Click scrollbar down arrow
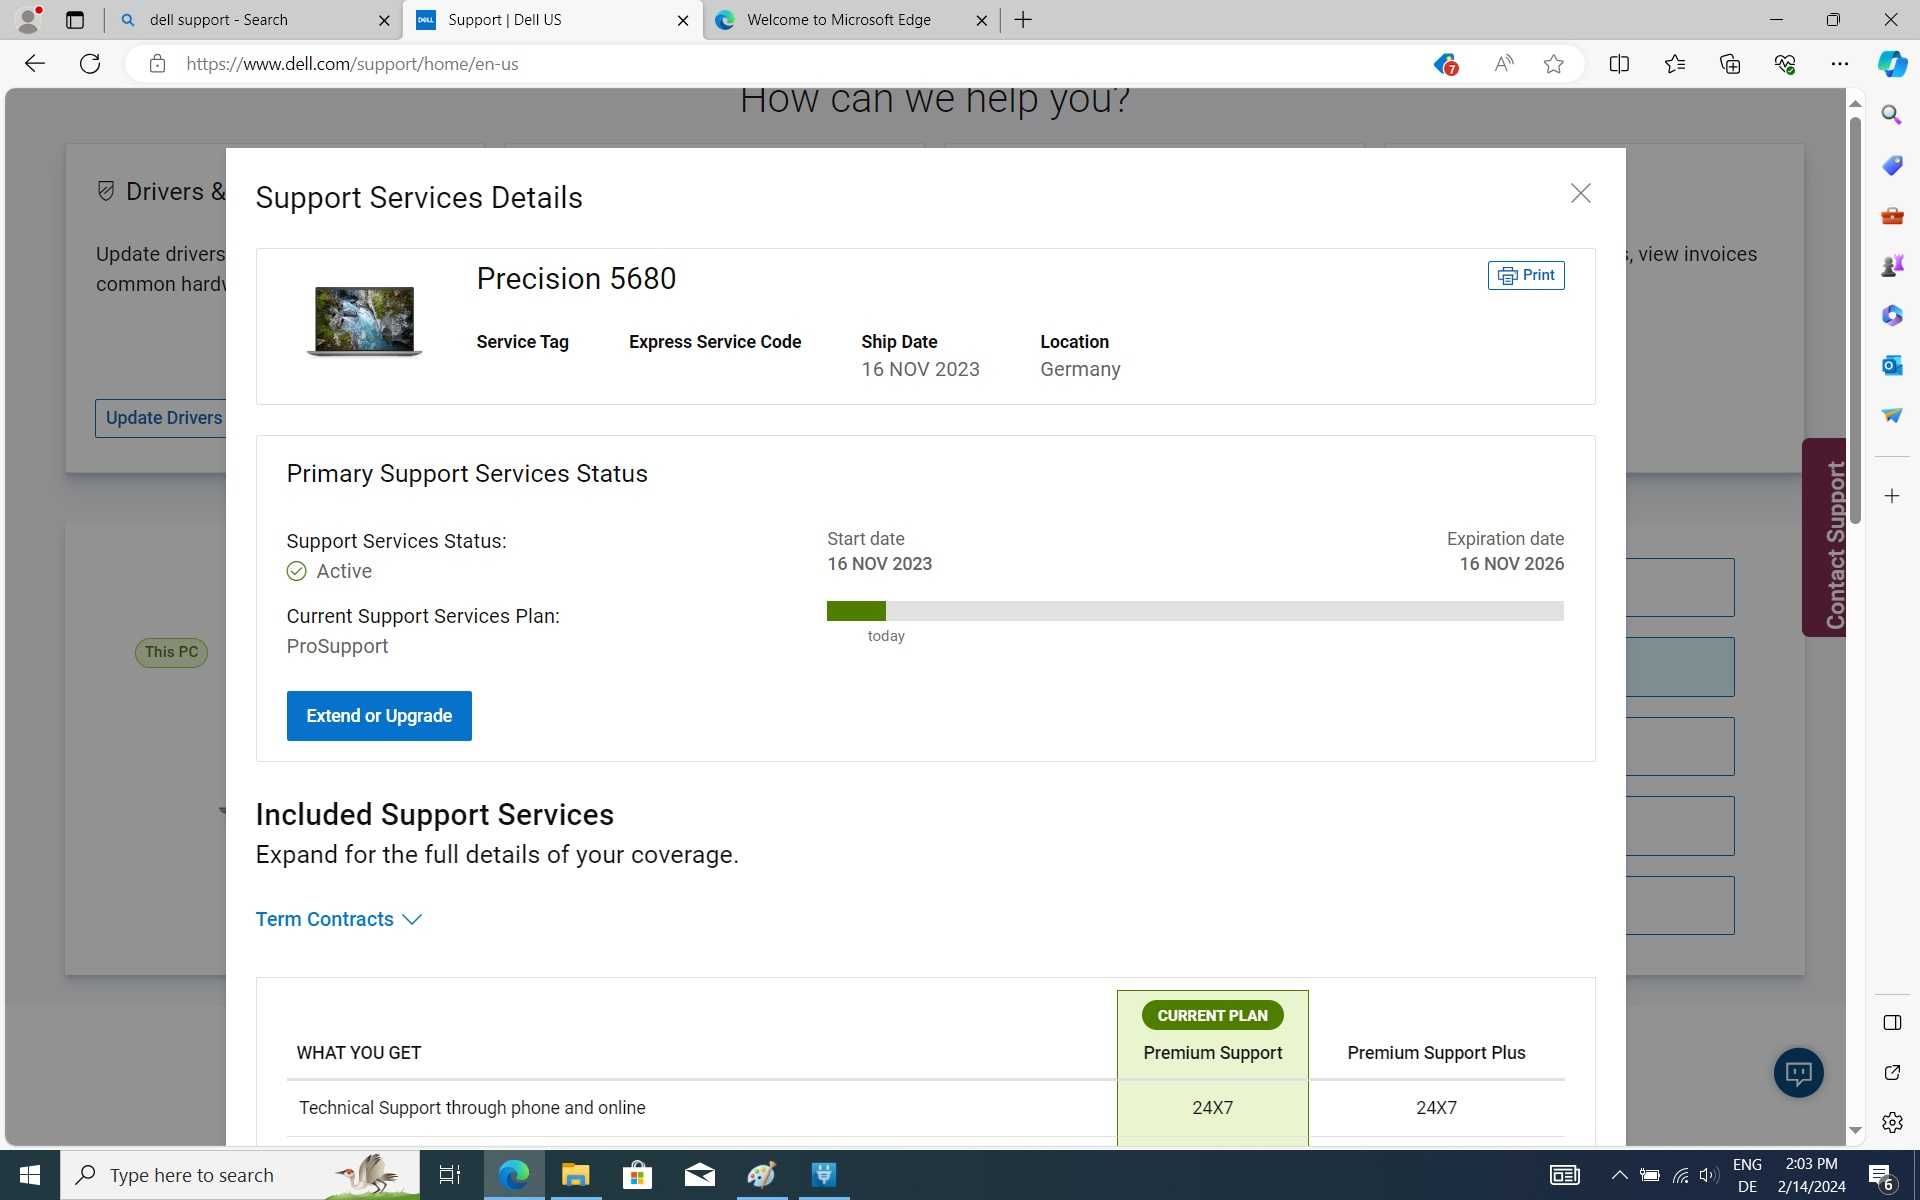1920x1200 pixels. 1855,1130
